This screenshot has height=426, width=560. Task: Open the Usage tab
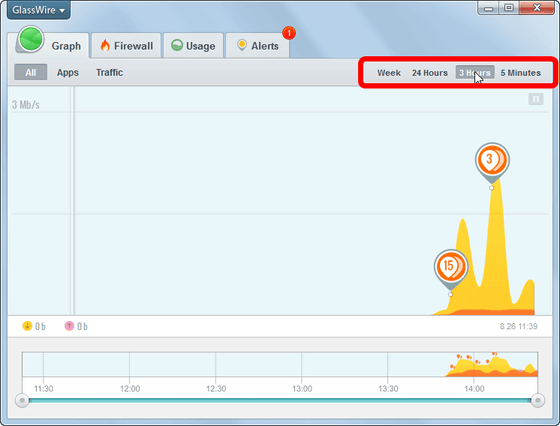(193, 45)
